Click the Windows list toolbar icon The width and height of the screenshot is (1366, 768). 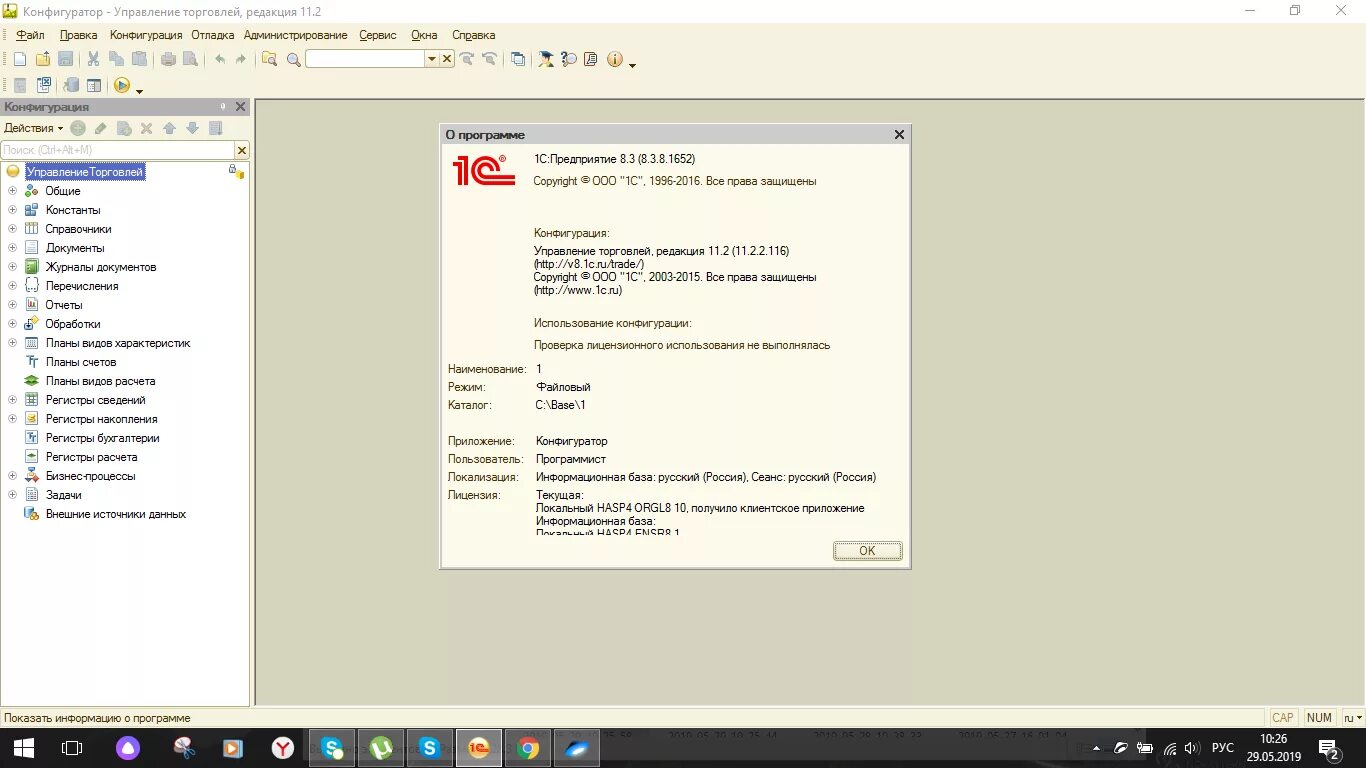517,59
